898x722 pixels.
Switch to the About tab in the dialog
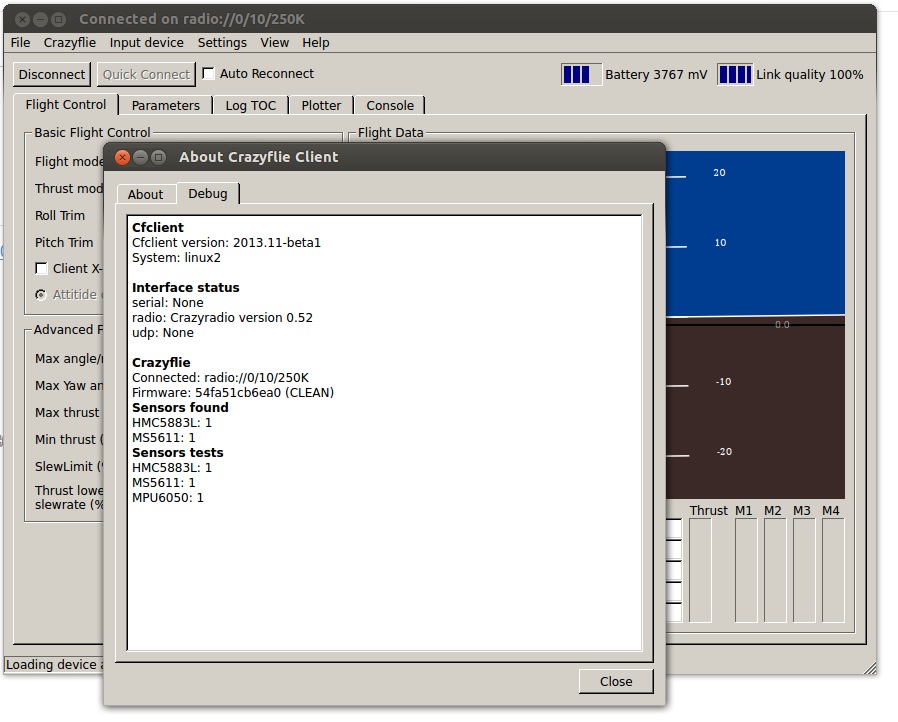[x=145, y=195]
